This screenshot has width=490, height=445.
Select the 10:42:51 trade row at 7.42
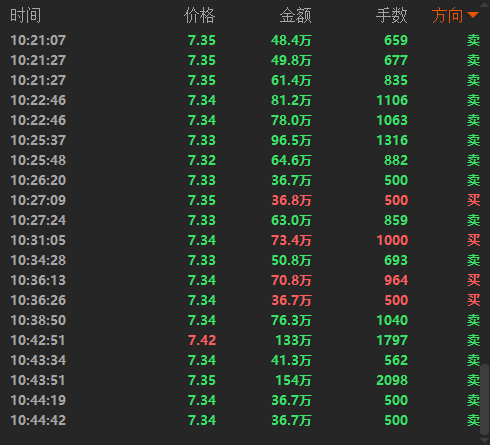click(x=245, y=340)
